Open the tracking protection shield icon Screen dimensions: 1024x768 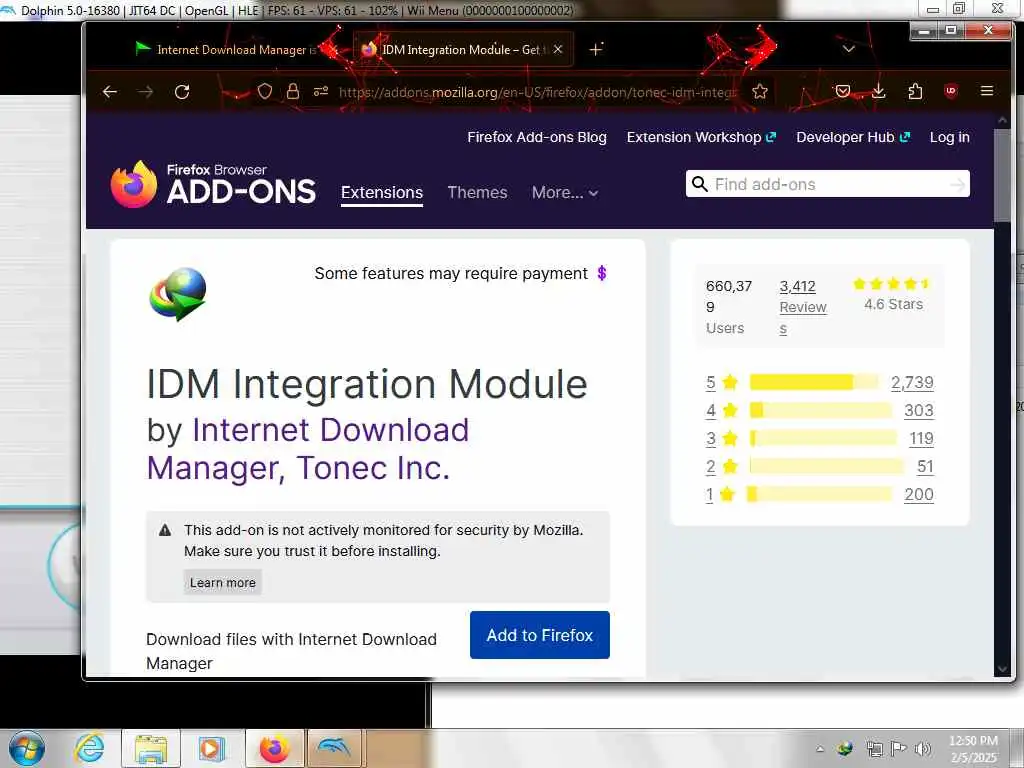coord(264,91)
